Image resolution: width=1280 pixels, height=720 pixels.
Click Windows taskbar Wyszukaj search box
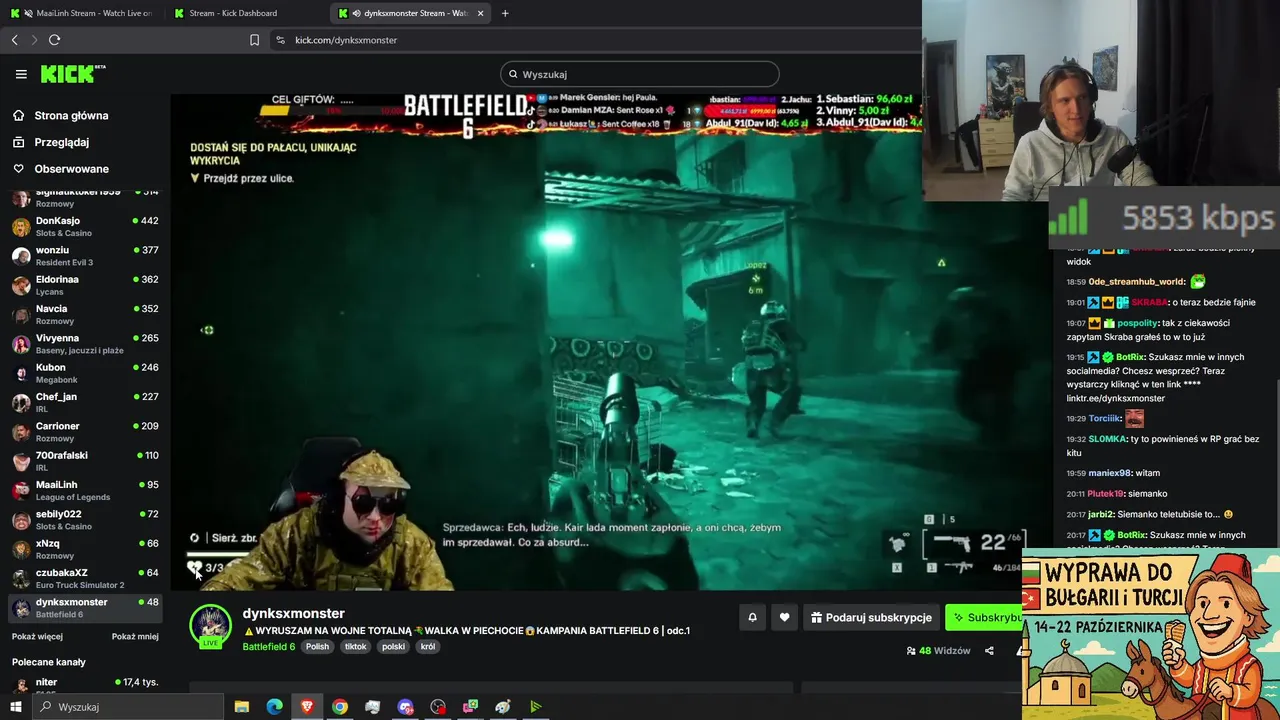pos(127,707)
